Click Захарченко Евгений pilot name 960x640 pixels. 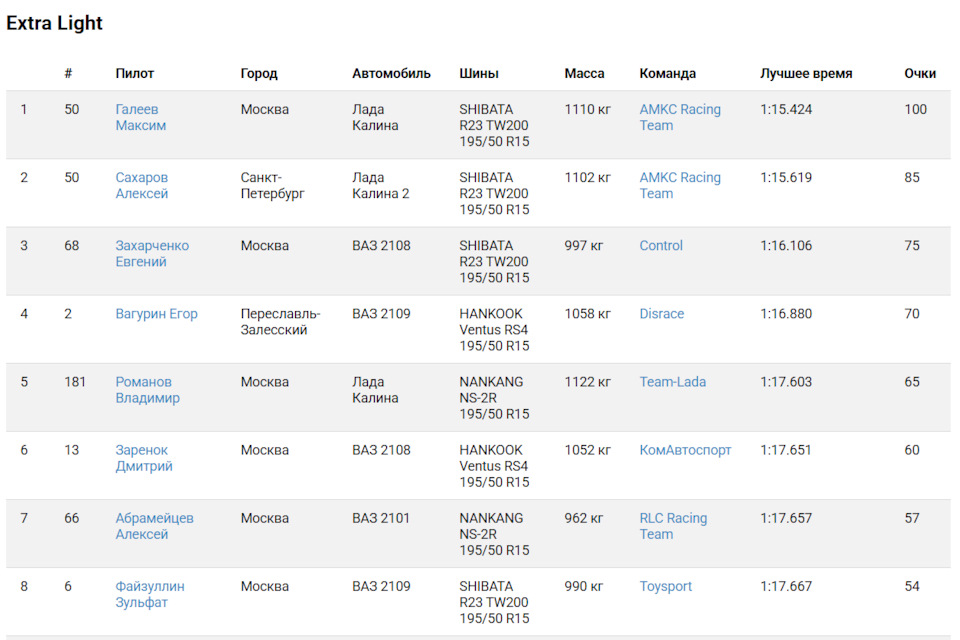[x=152, y=253]
